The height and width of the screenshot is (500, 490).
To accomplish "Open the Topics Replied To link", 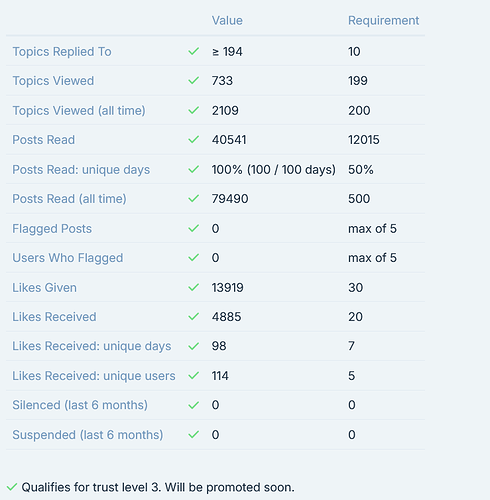I will coord(62,52).
